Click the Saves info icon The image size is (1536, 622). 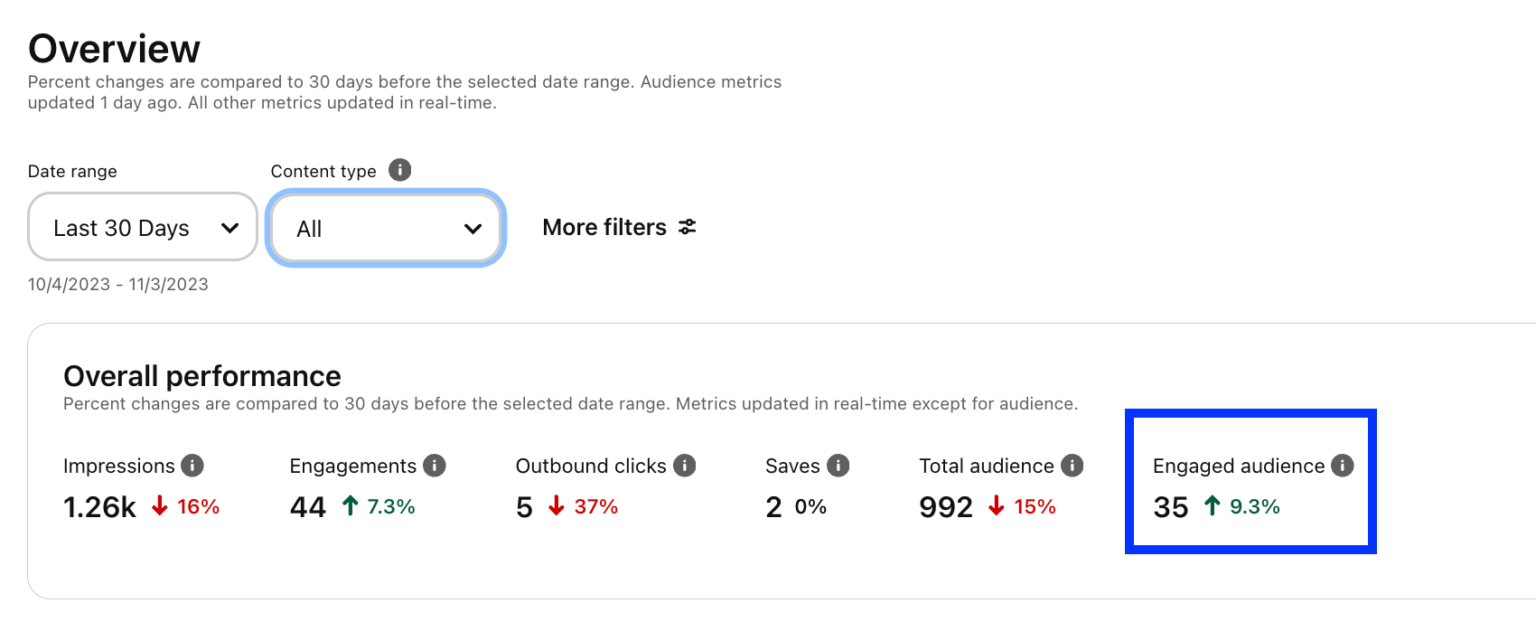(840, 465)
